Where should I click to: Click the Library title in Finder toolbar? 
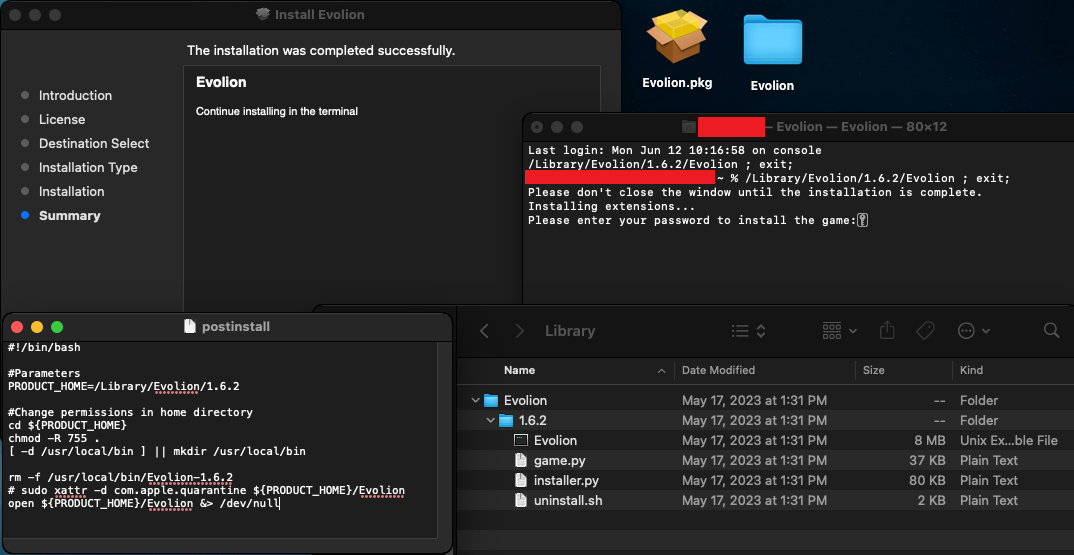[x=570, y=331]
